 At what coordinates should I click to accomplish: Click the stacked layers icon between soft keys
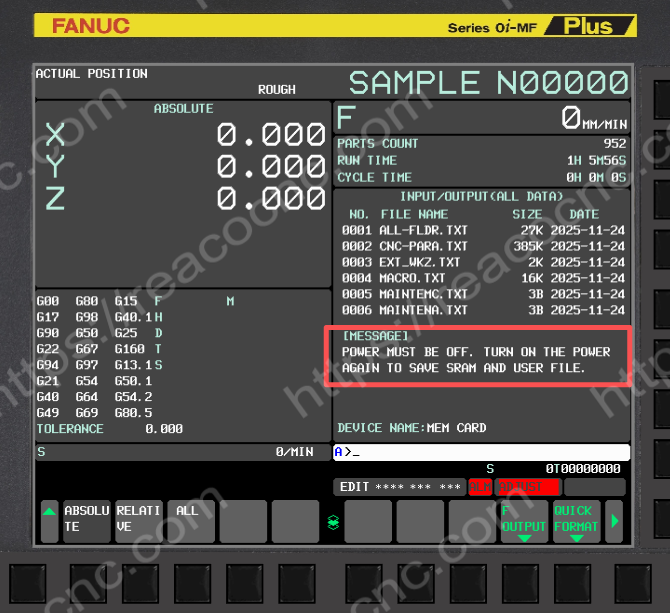(x=333, y=522)
